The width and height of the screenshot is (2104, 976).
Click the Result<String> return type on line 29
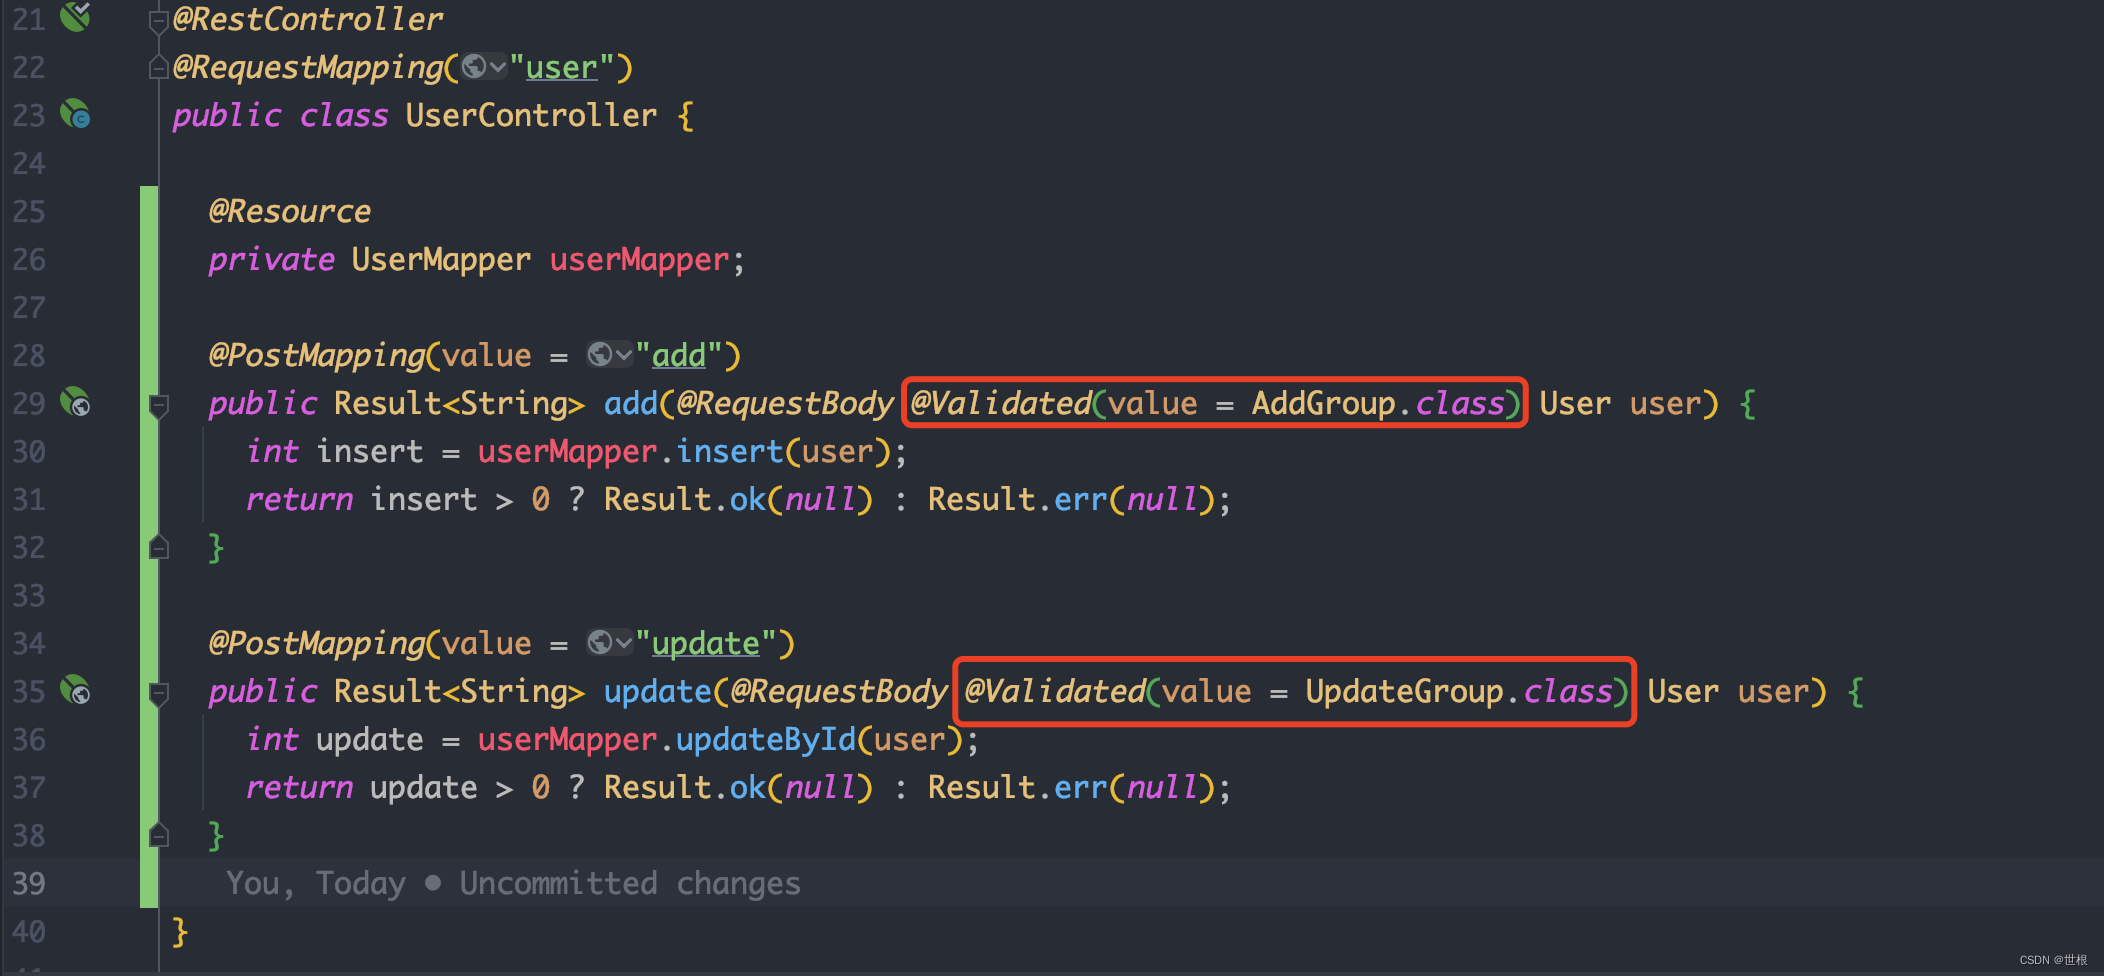tap(460, 404)
